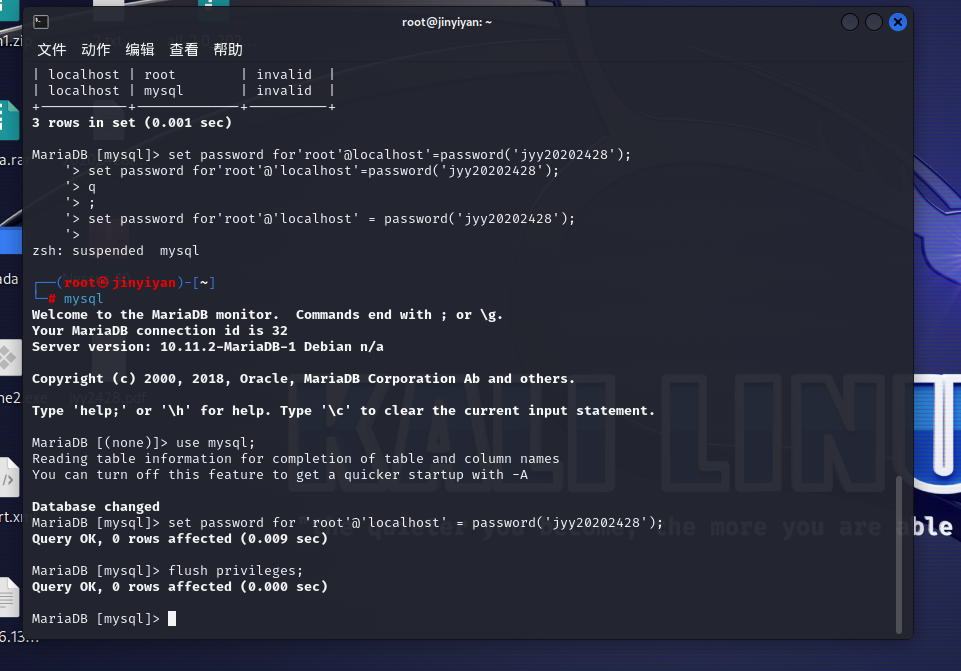961x671 pixels.
Task: Click the 'Welcome to the MariaDB monitor' line
Action: 267,314
